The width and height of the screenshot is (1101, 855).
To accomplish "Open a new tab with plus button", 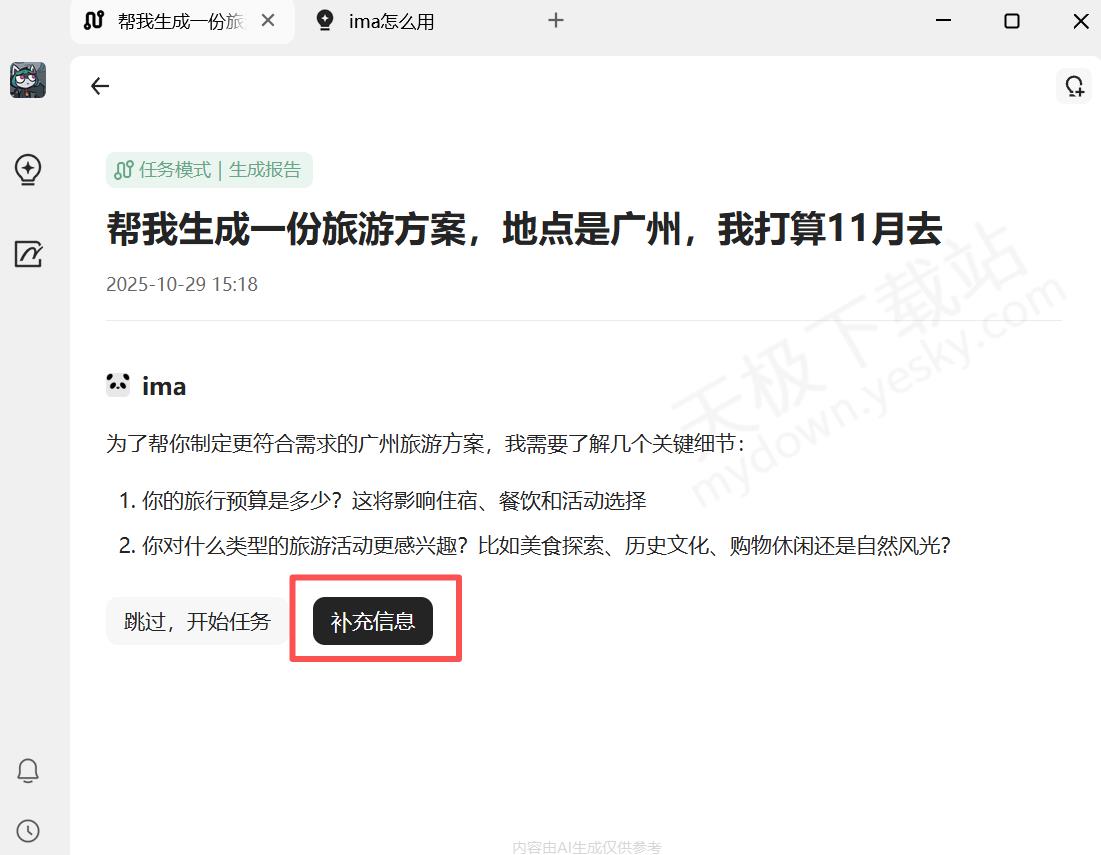I will pyautogui.click(x=556, y=20).
